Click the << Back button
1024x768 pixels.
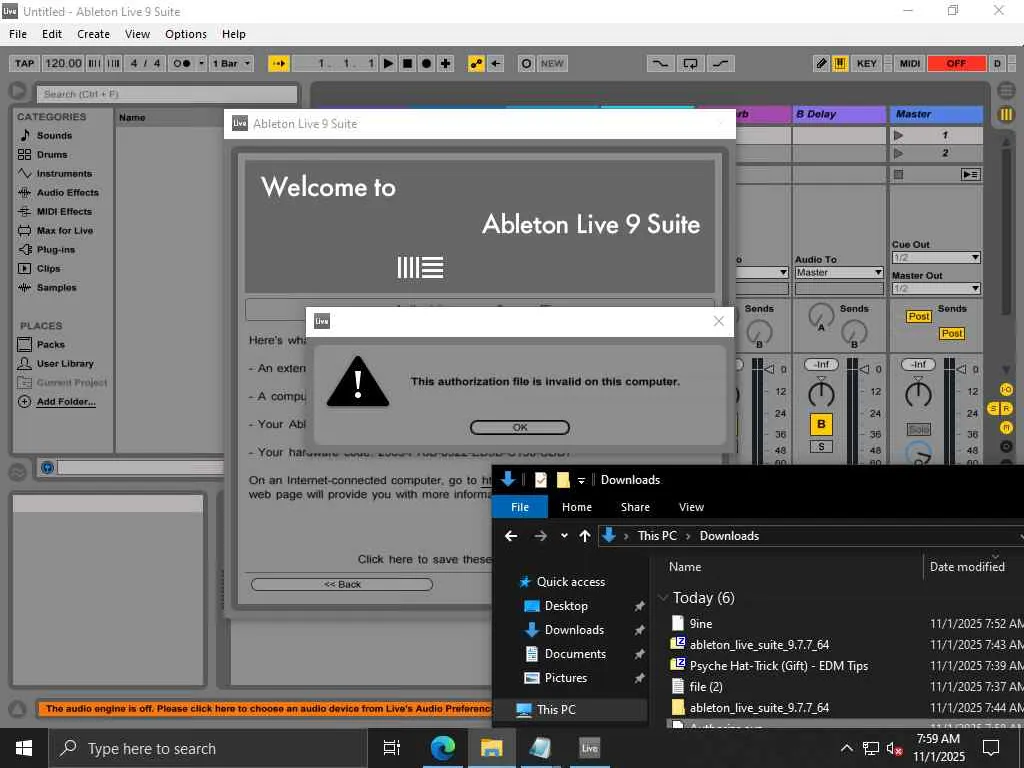point(342,584)
